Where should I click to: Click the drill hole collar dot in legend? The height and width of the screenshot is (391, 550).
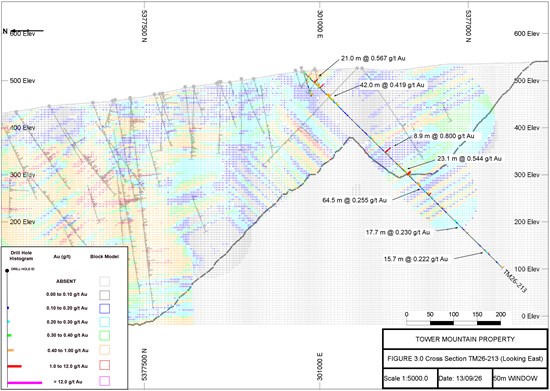(x=7, y=271)
